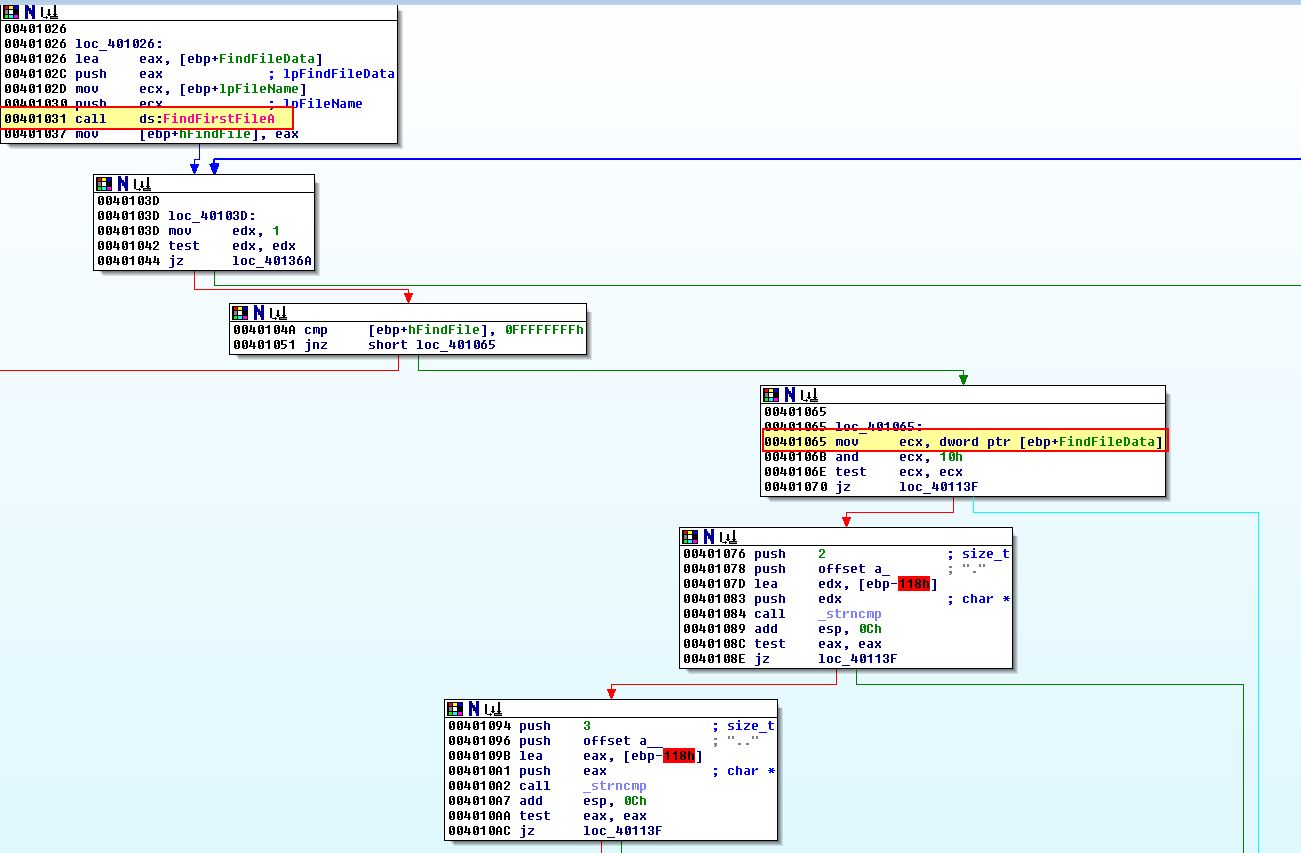Click the node color icon in loc_401065 block

point(772,394)
